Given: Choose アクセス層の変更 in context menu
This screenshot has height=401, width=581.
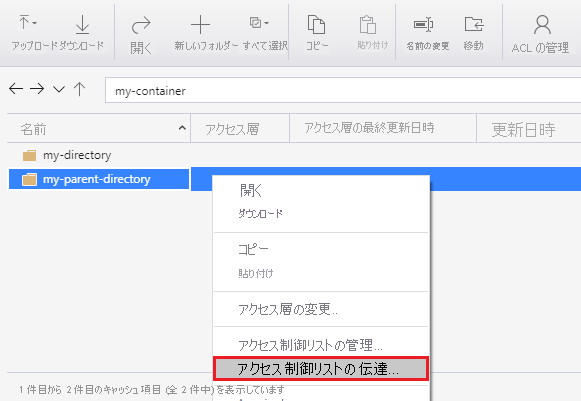Looking at the screenshot, I should click(288, 309).
